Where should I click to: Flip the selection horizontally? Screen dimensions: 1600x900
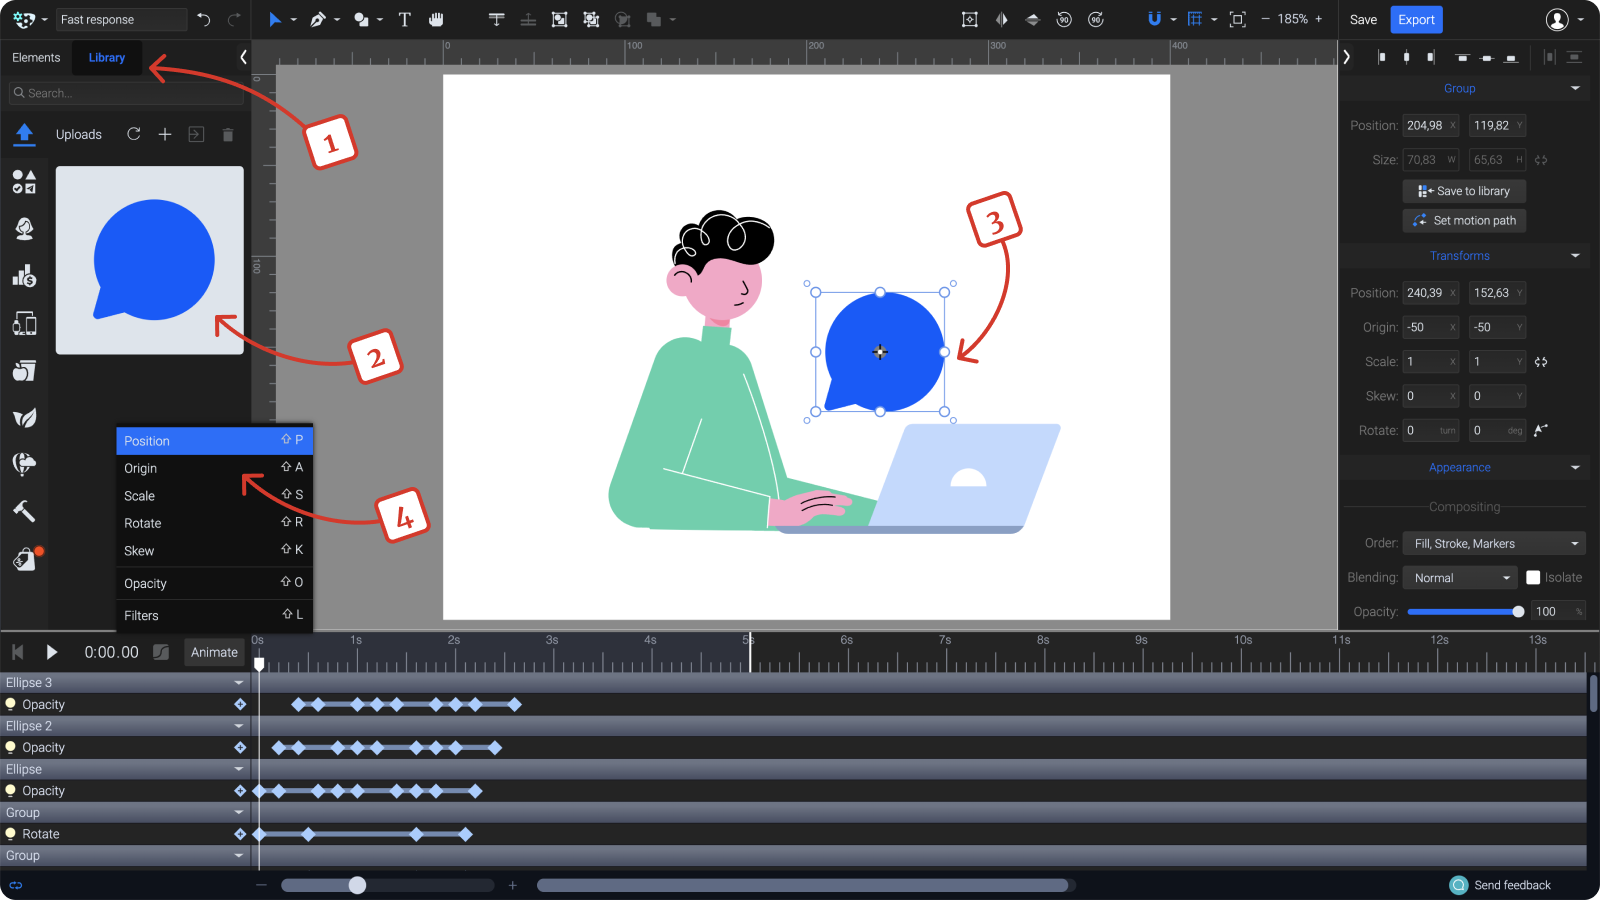(x=1001, y=19)
